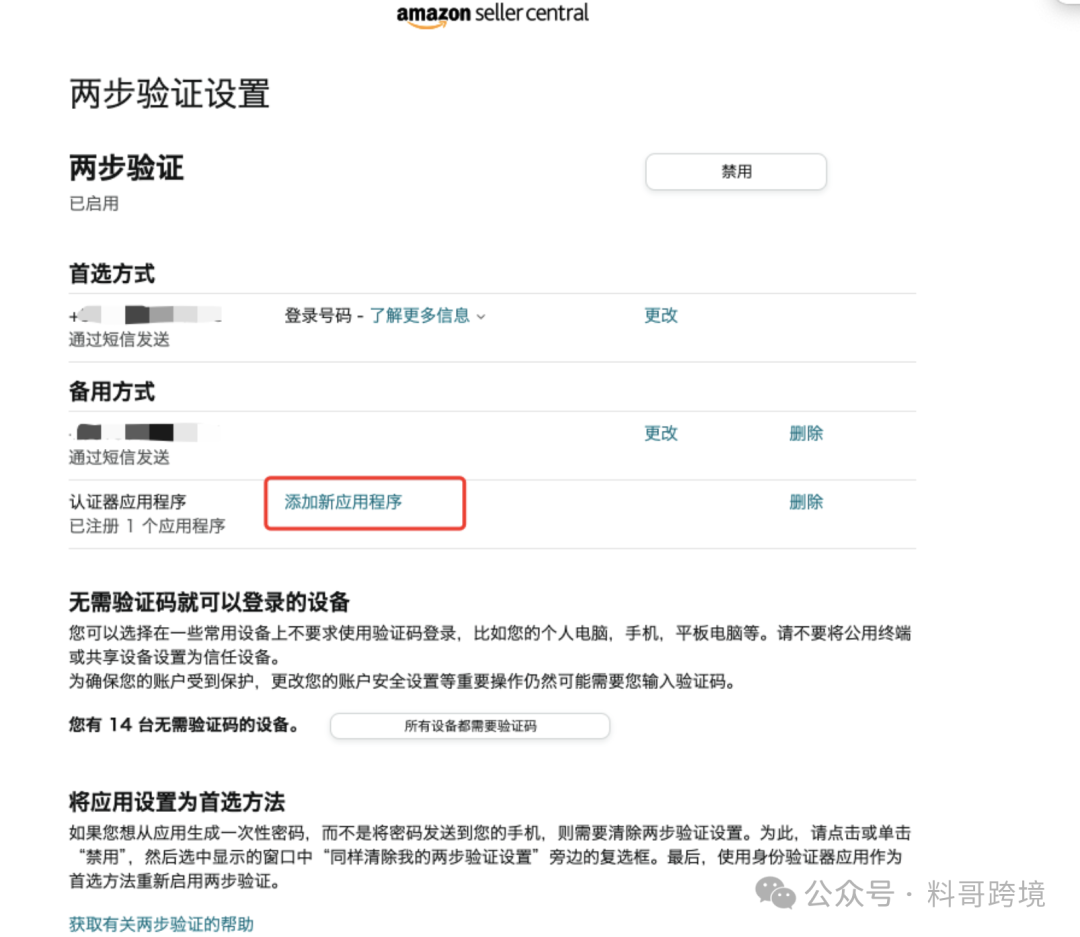
Task: Click the 两步验证设置 page title
Action: coord(169,94)
